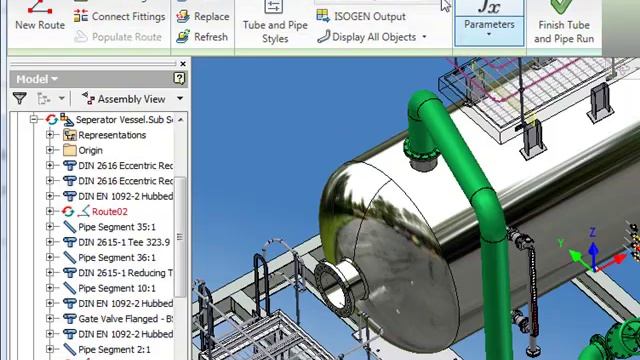Screen dimensions: 640x360
Task: Select DIN EN 1092-2 Hubbed below Gate Valve
Action: click(x=125, y=334)
